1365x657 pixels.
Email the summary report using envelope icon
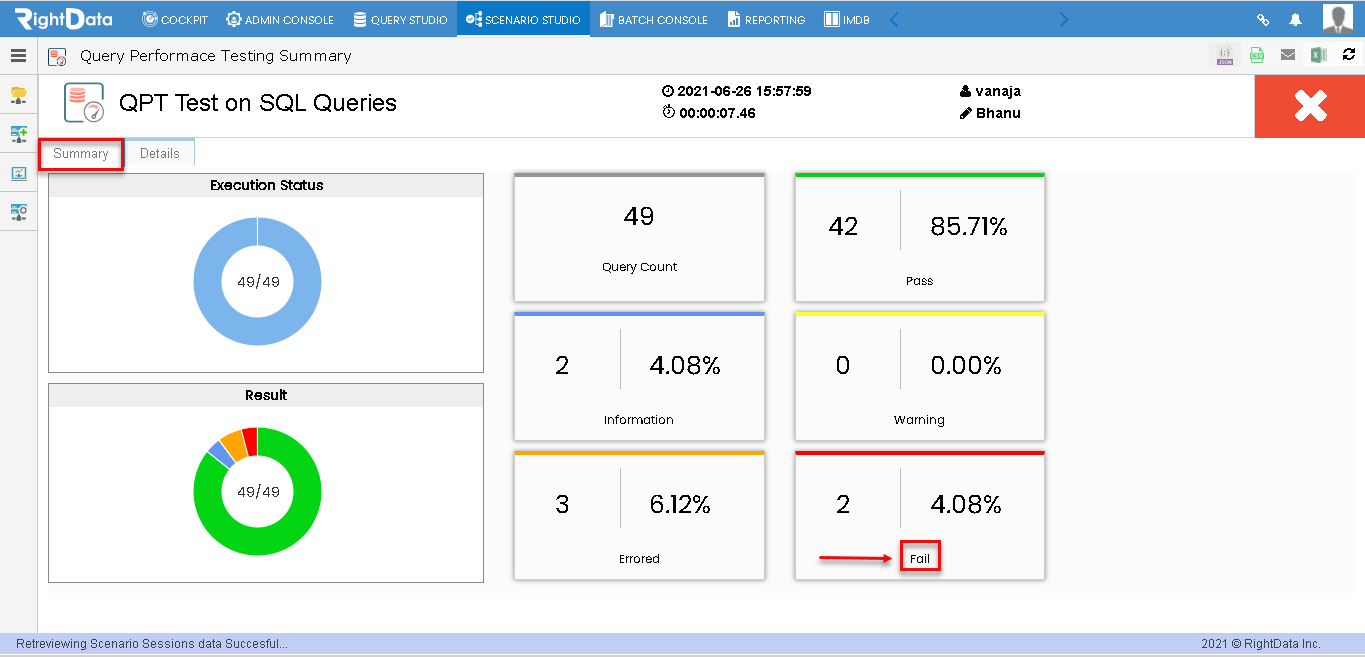[x=1288, y=56]
